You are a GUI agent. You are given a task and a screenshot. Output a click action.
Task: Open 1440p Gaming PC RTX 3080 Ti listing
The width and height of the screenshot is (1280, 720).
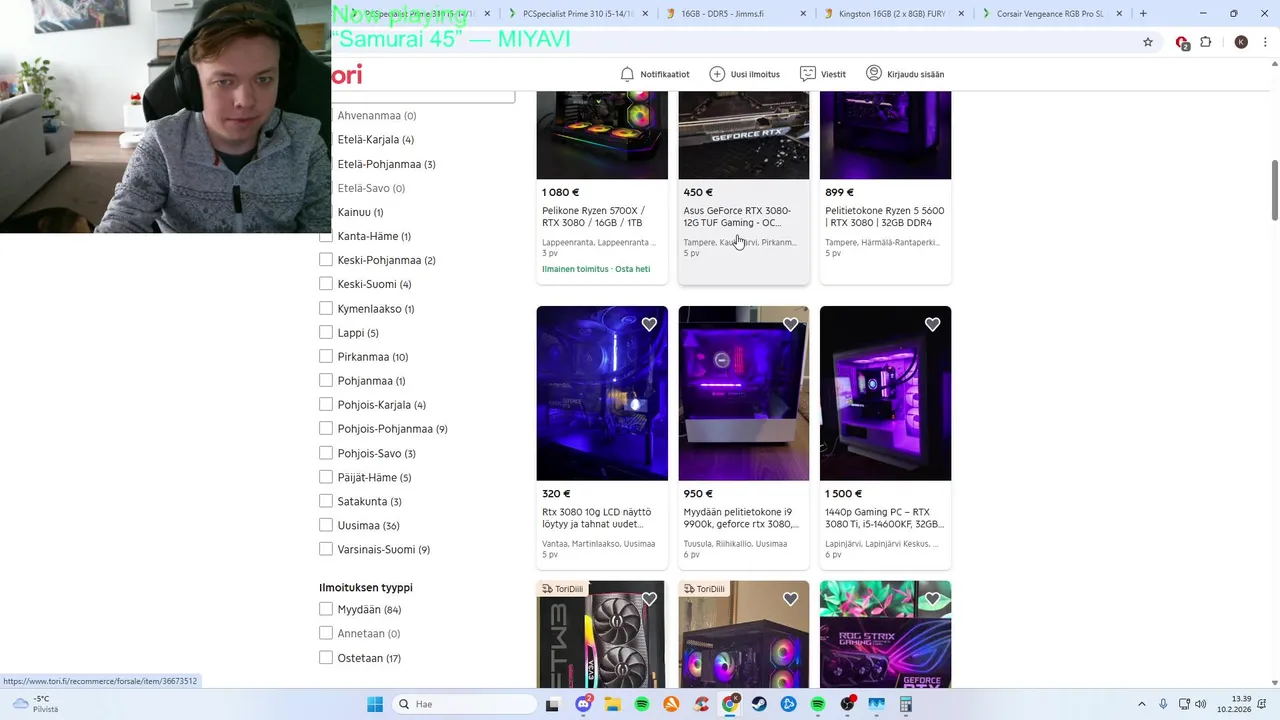pos(885,518)
